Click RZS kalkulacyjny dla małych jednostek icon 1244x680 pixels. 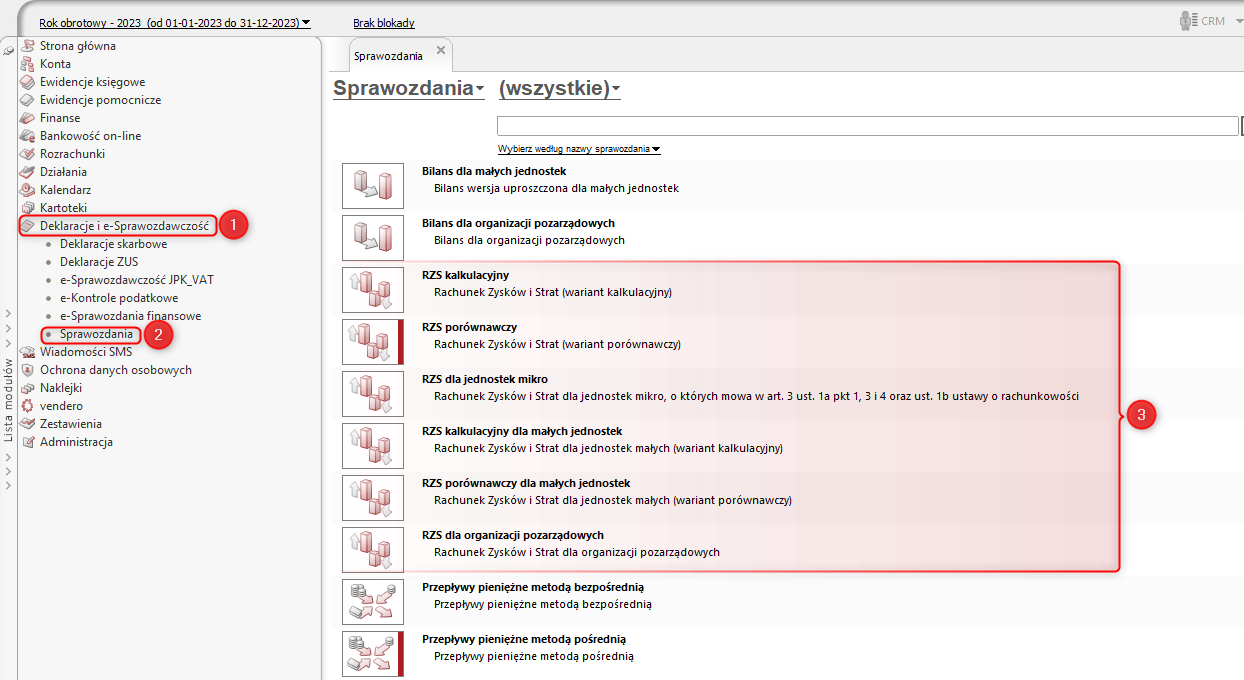pos(373,447)
